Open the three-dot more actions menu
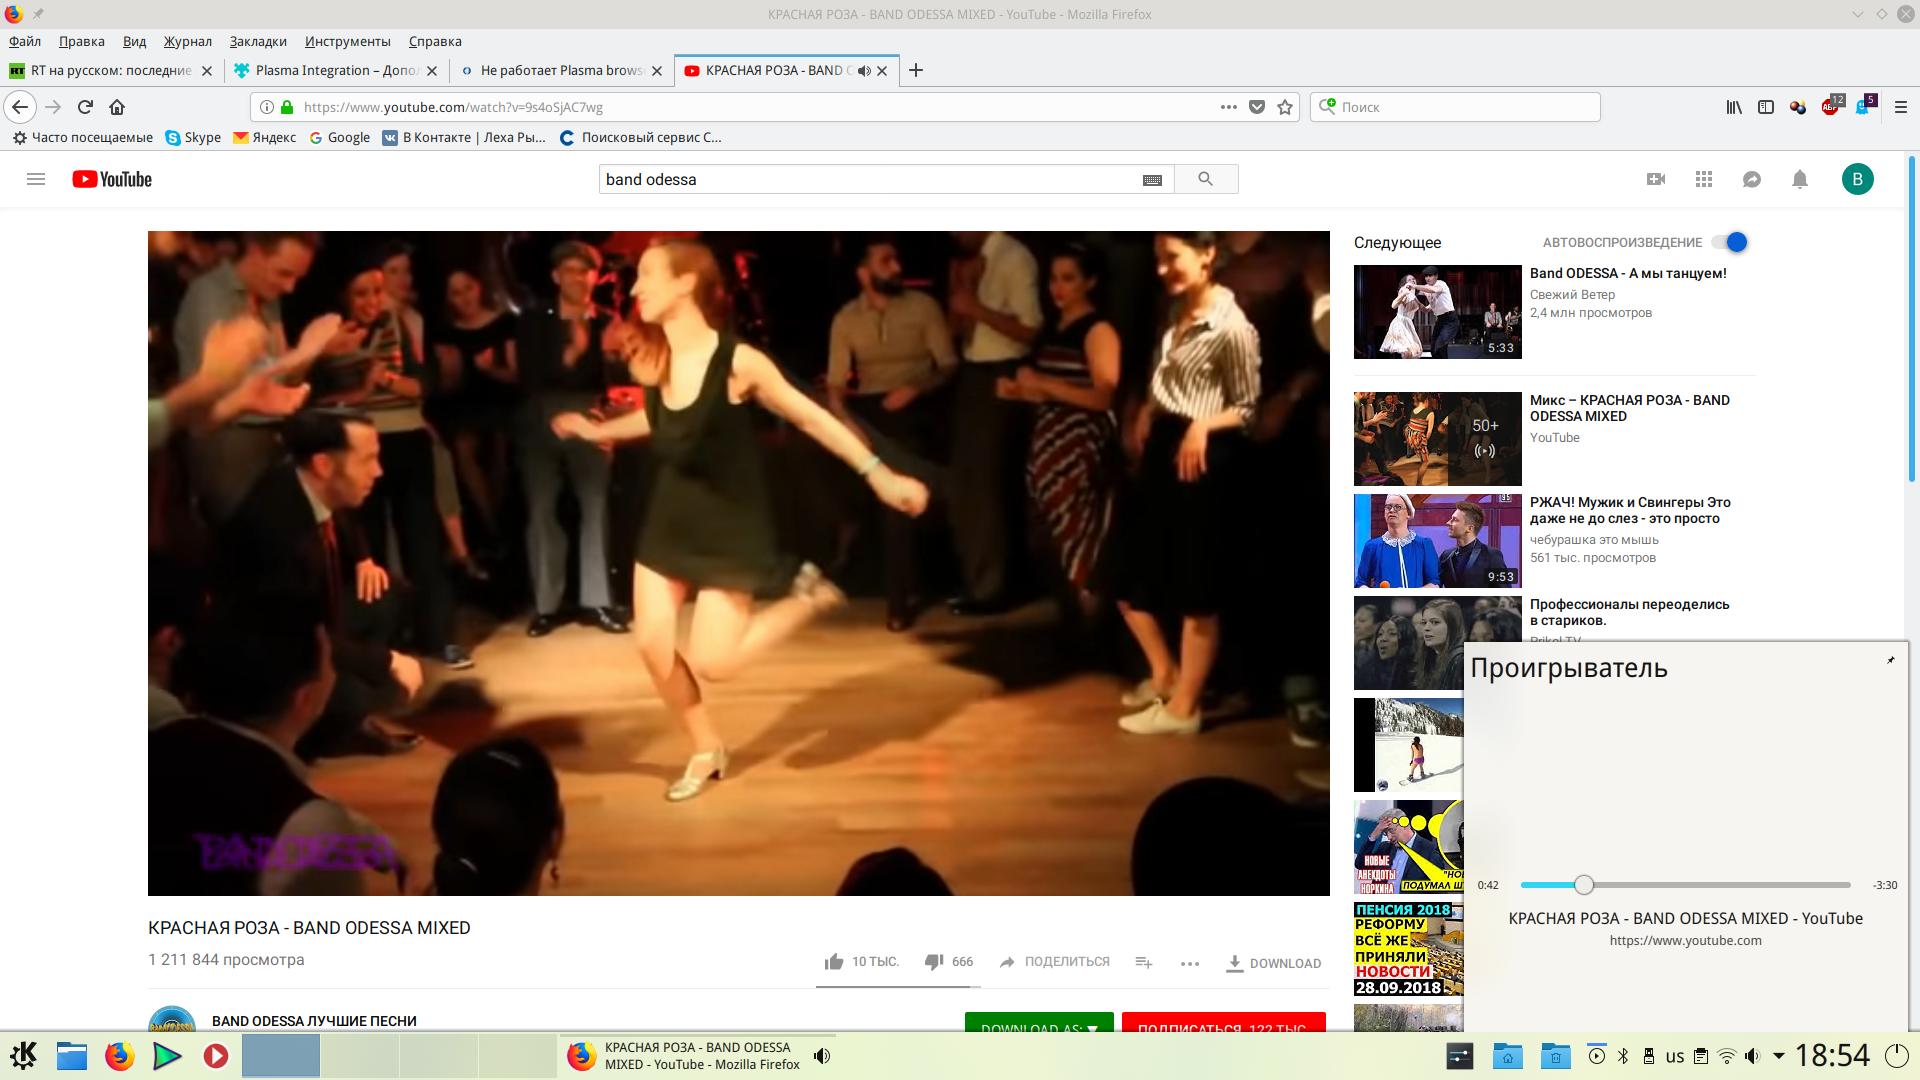The height and width of the screenshot is (1080, 1920). [x=1189, y=963]
